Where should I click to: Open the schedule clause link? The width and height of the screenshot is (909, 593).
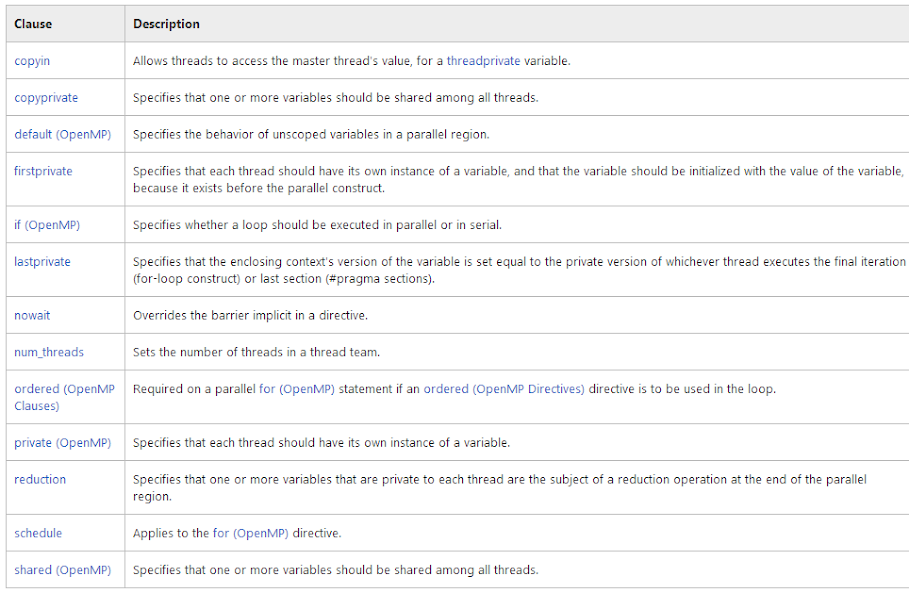click(x=38, y=533)
